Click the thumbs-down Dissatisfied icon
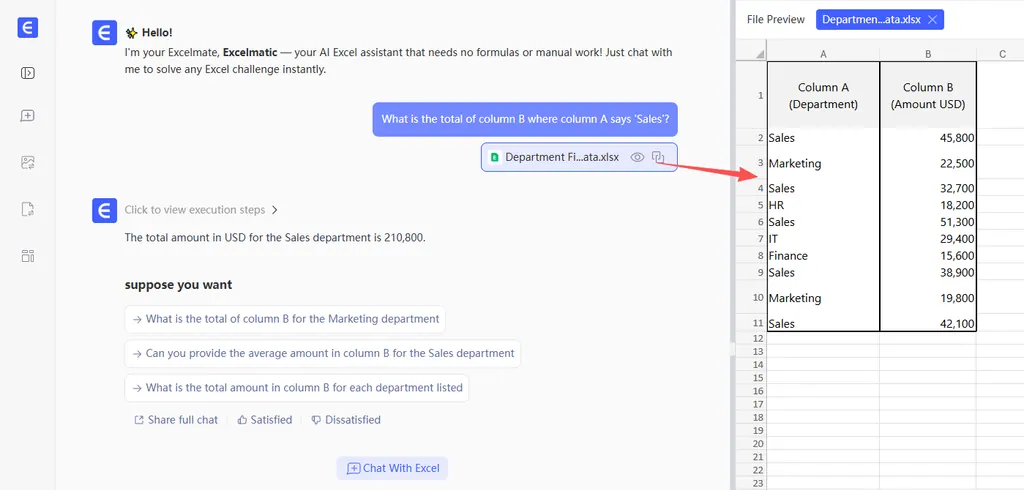 point(317,420)
